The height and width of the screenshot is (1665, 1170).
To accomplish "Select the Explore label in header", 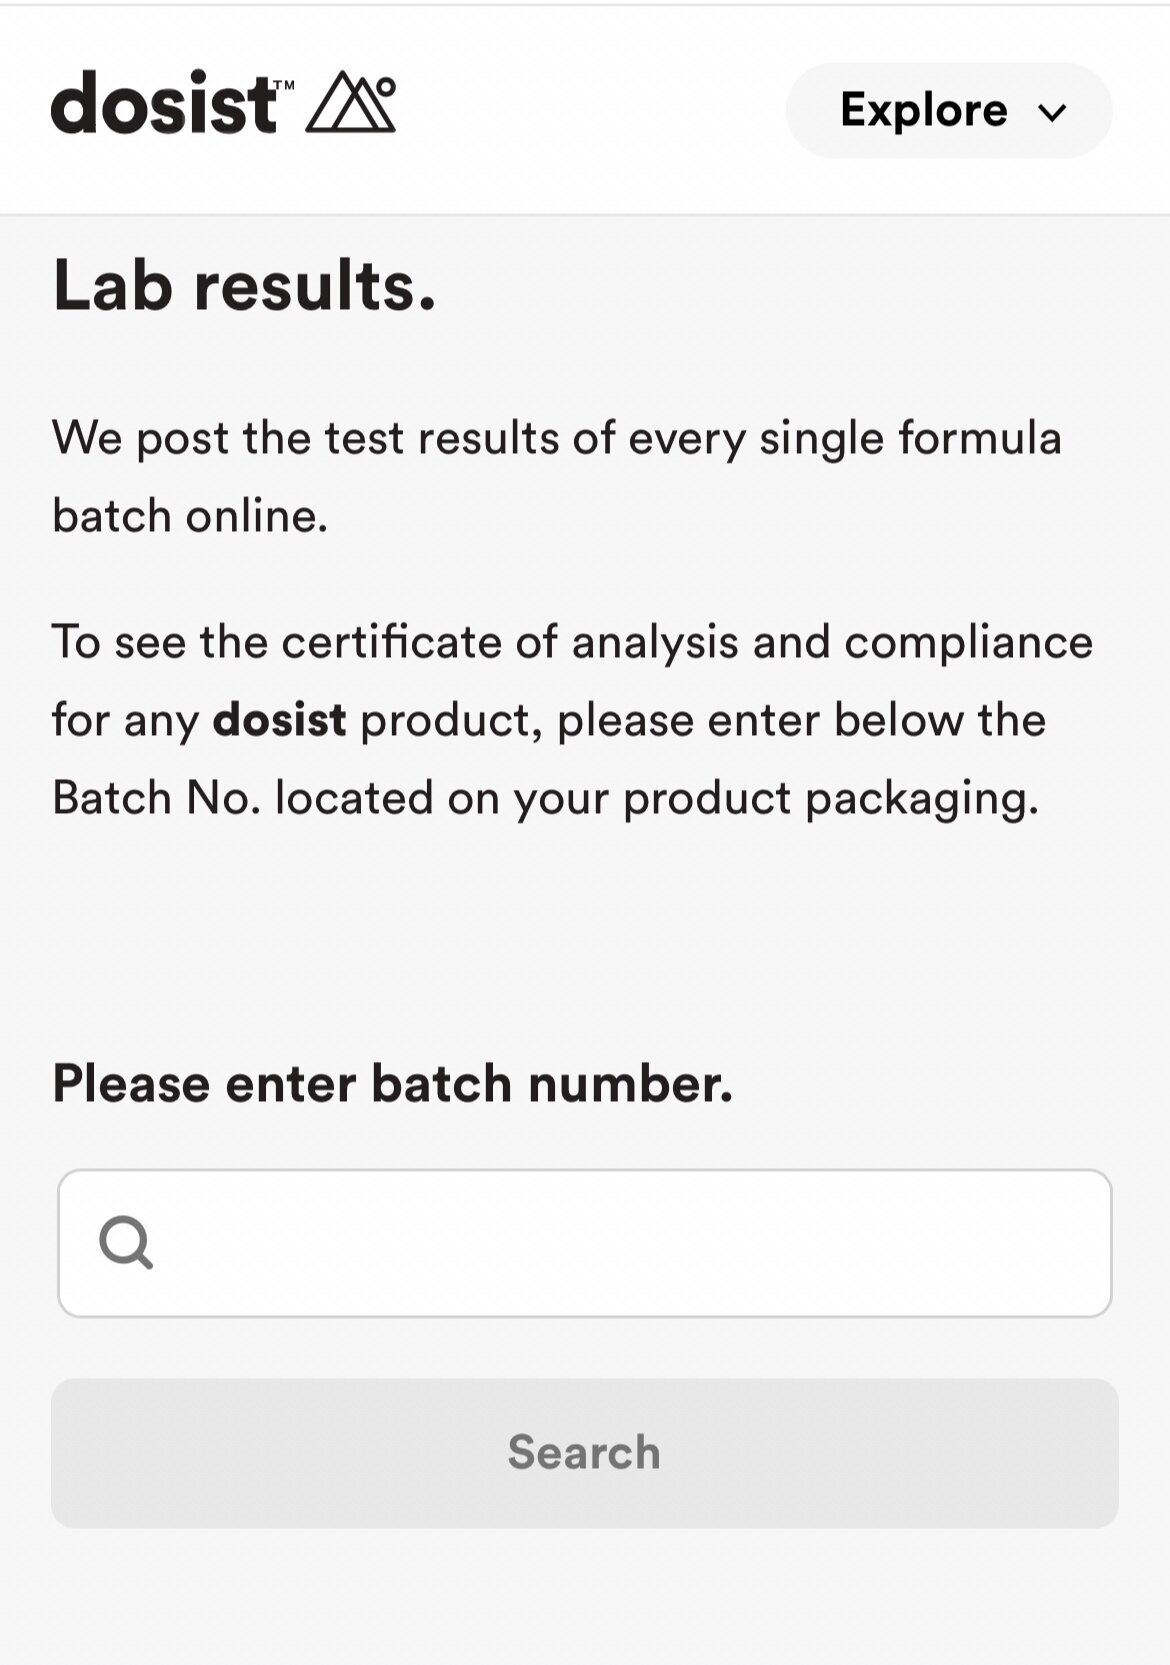I will [923, 110].
